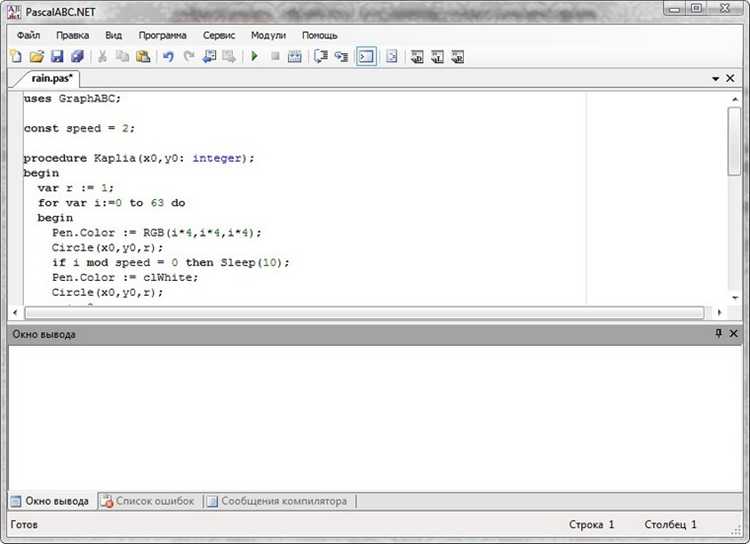Open the Сервис menu

(219, 35)
